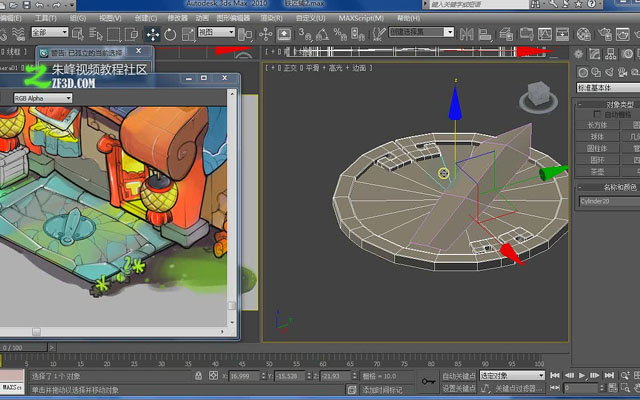Open Rendered Frame Window icon
The height and width of the screenshot is (400, 640).
(x=622, y=34)
